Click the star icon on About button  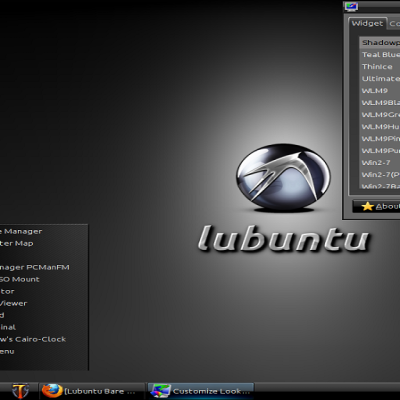point(367,207)
